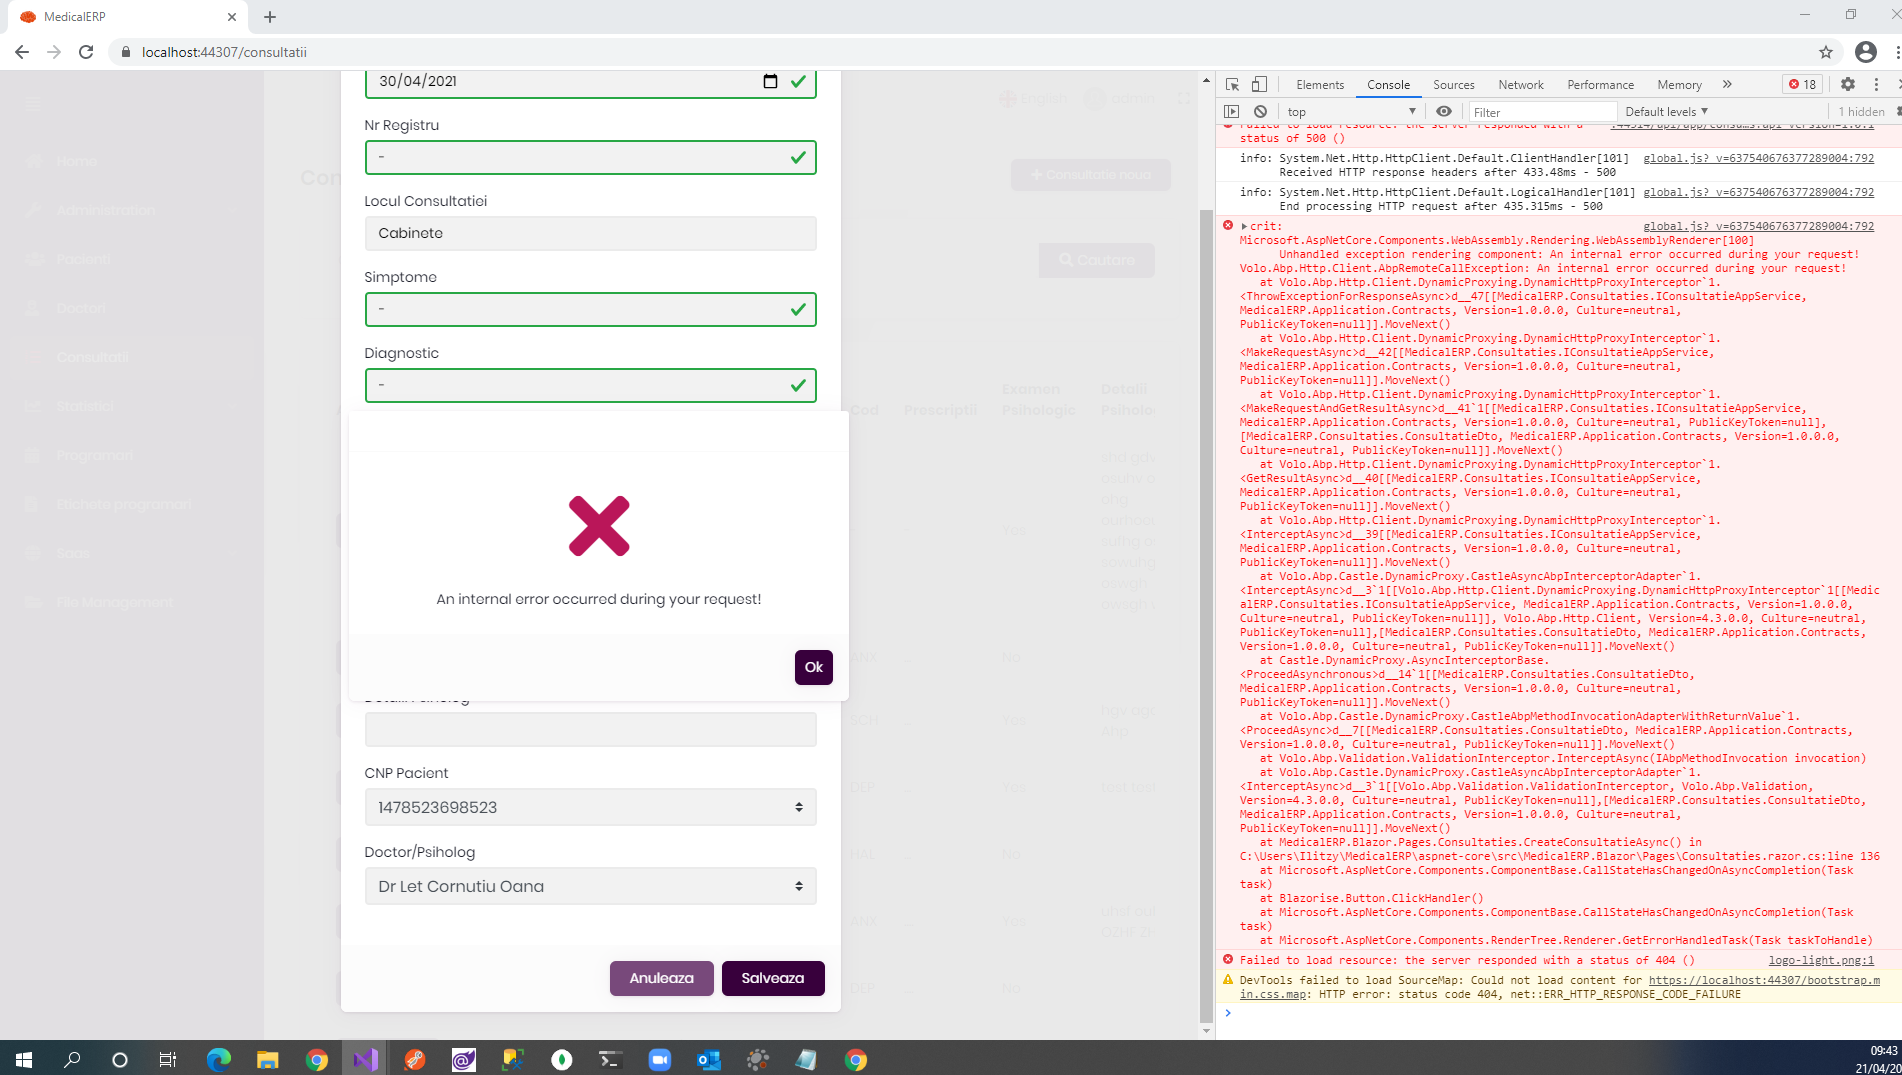Reload the page in browser
Viewport: 1902px width, 1075px height.
pos(86,52)
